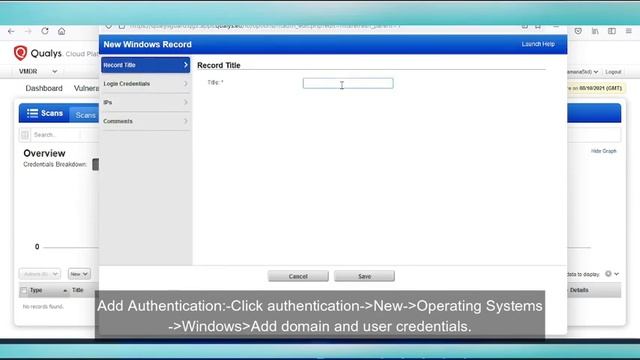
Task: Click the Overview heading
Action: (x=44, y=153)
